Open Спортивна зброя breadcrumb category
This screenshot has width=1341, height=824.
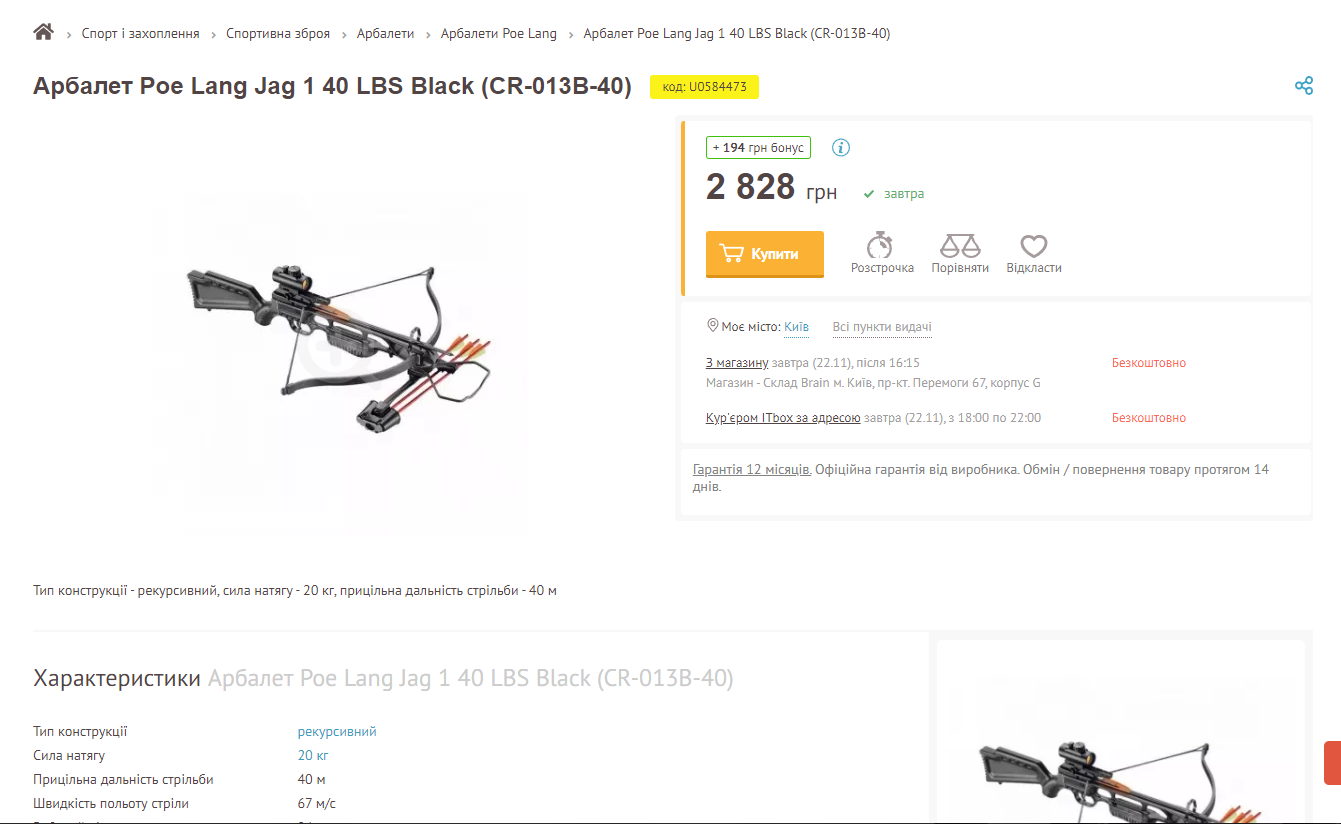pyautogui.click(x=278, y=34)
